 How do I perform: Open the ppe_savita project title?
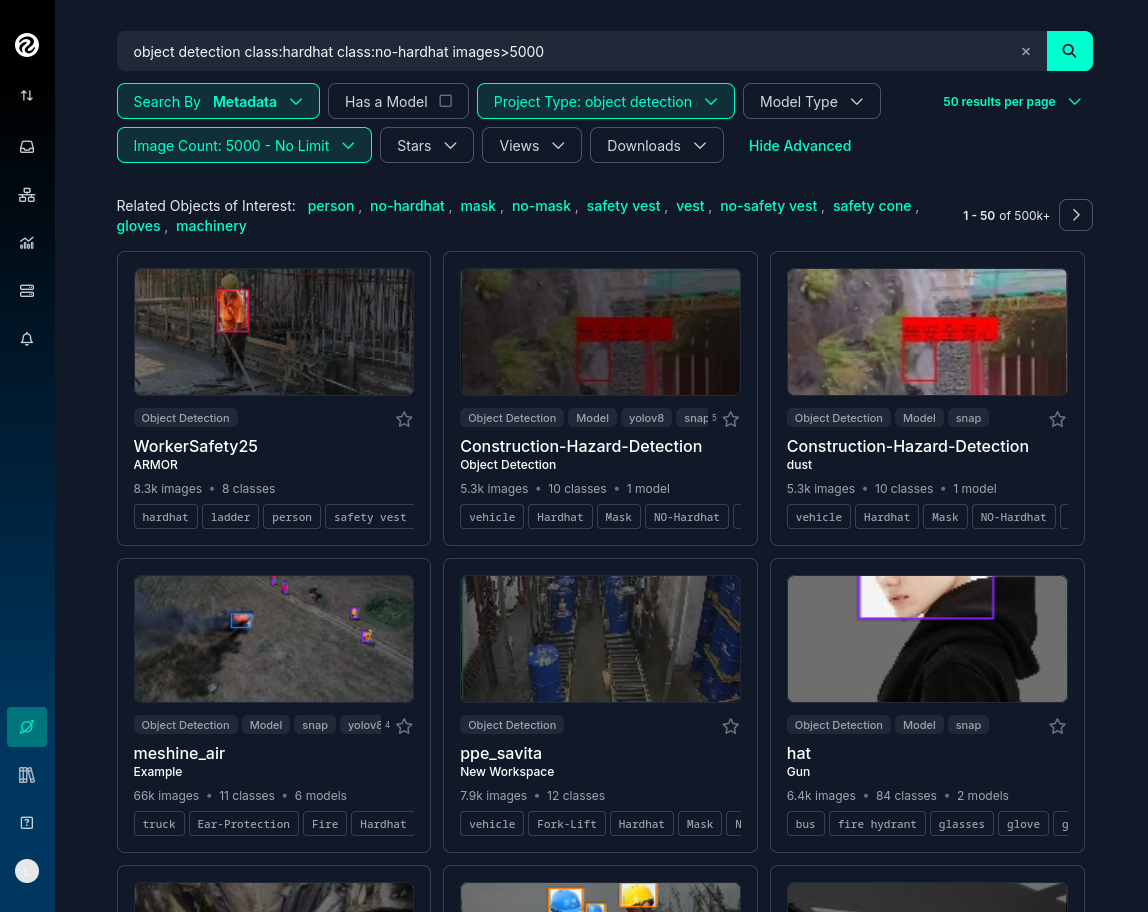click(x=501, y=753)
